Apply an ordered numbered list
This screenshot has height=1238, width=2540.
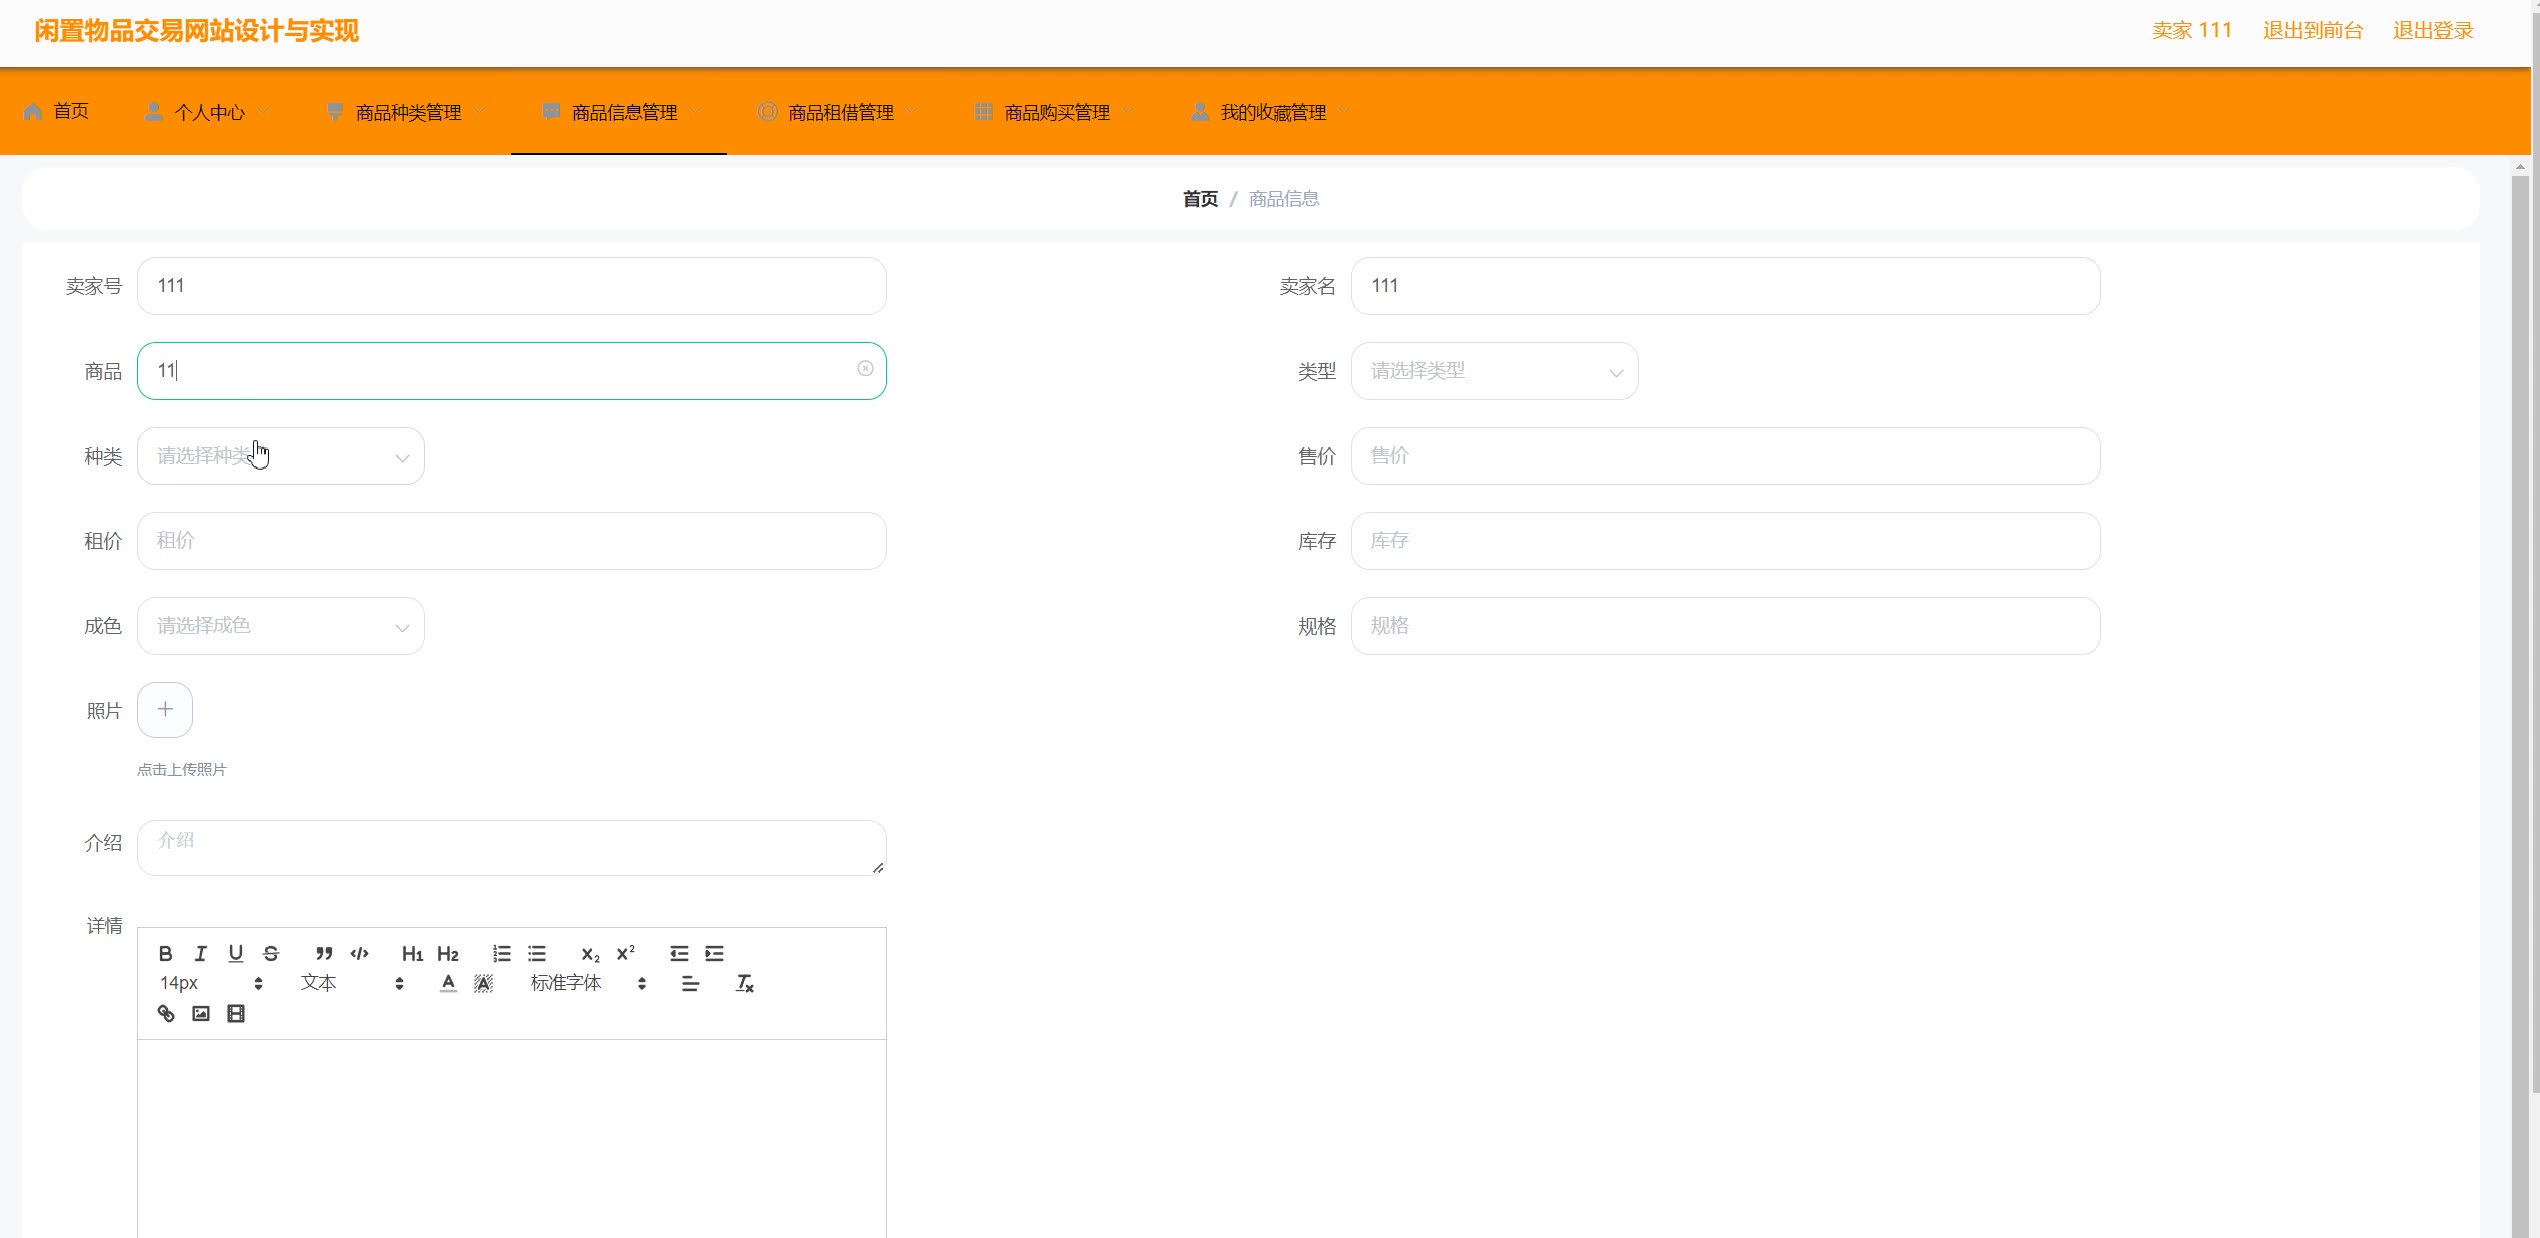coord(502,953)
